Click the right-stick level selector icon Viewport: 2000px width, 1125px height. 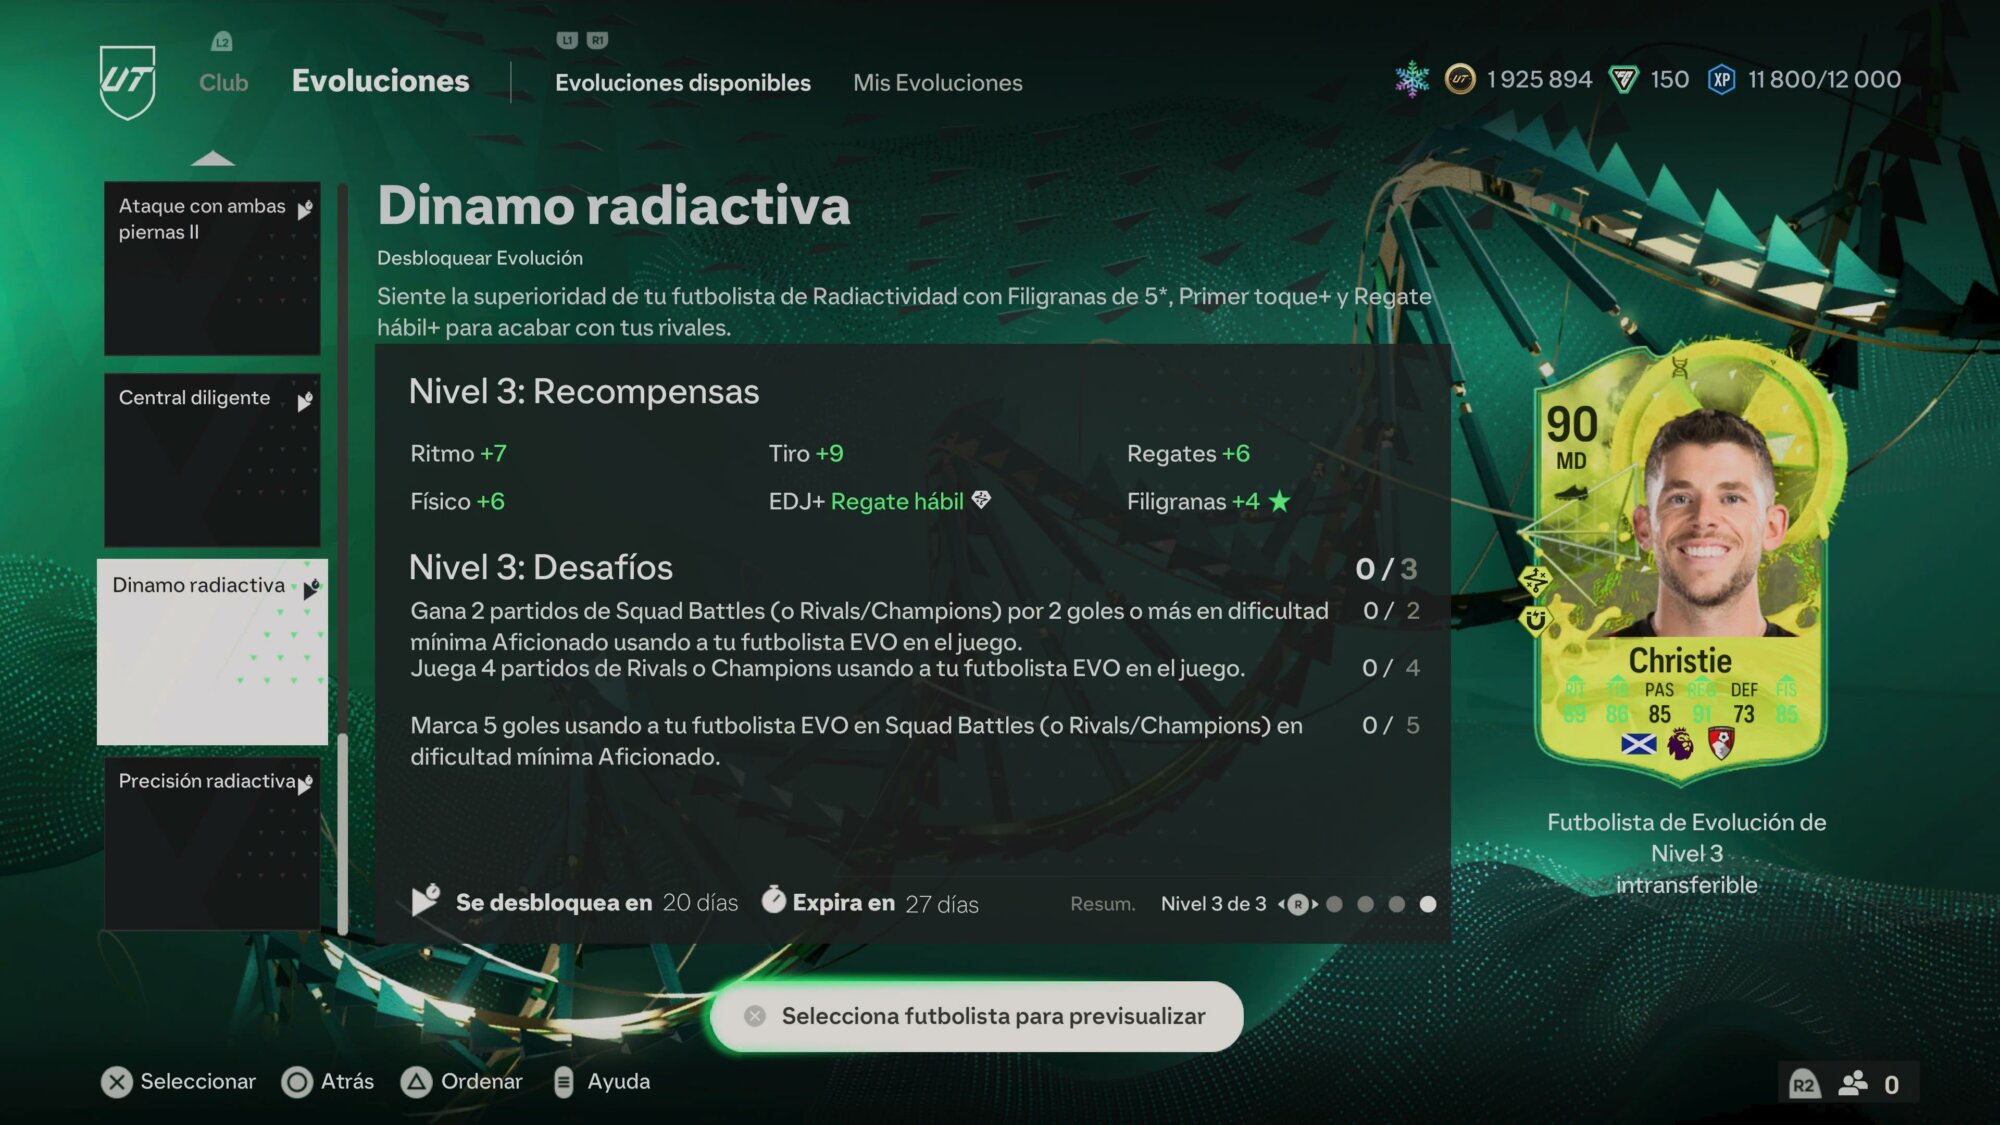tap(1298, 904)
